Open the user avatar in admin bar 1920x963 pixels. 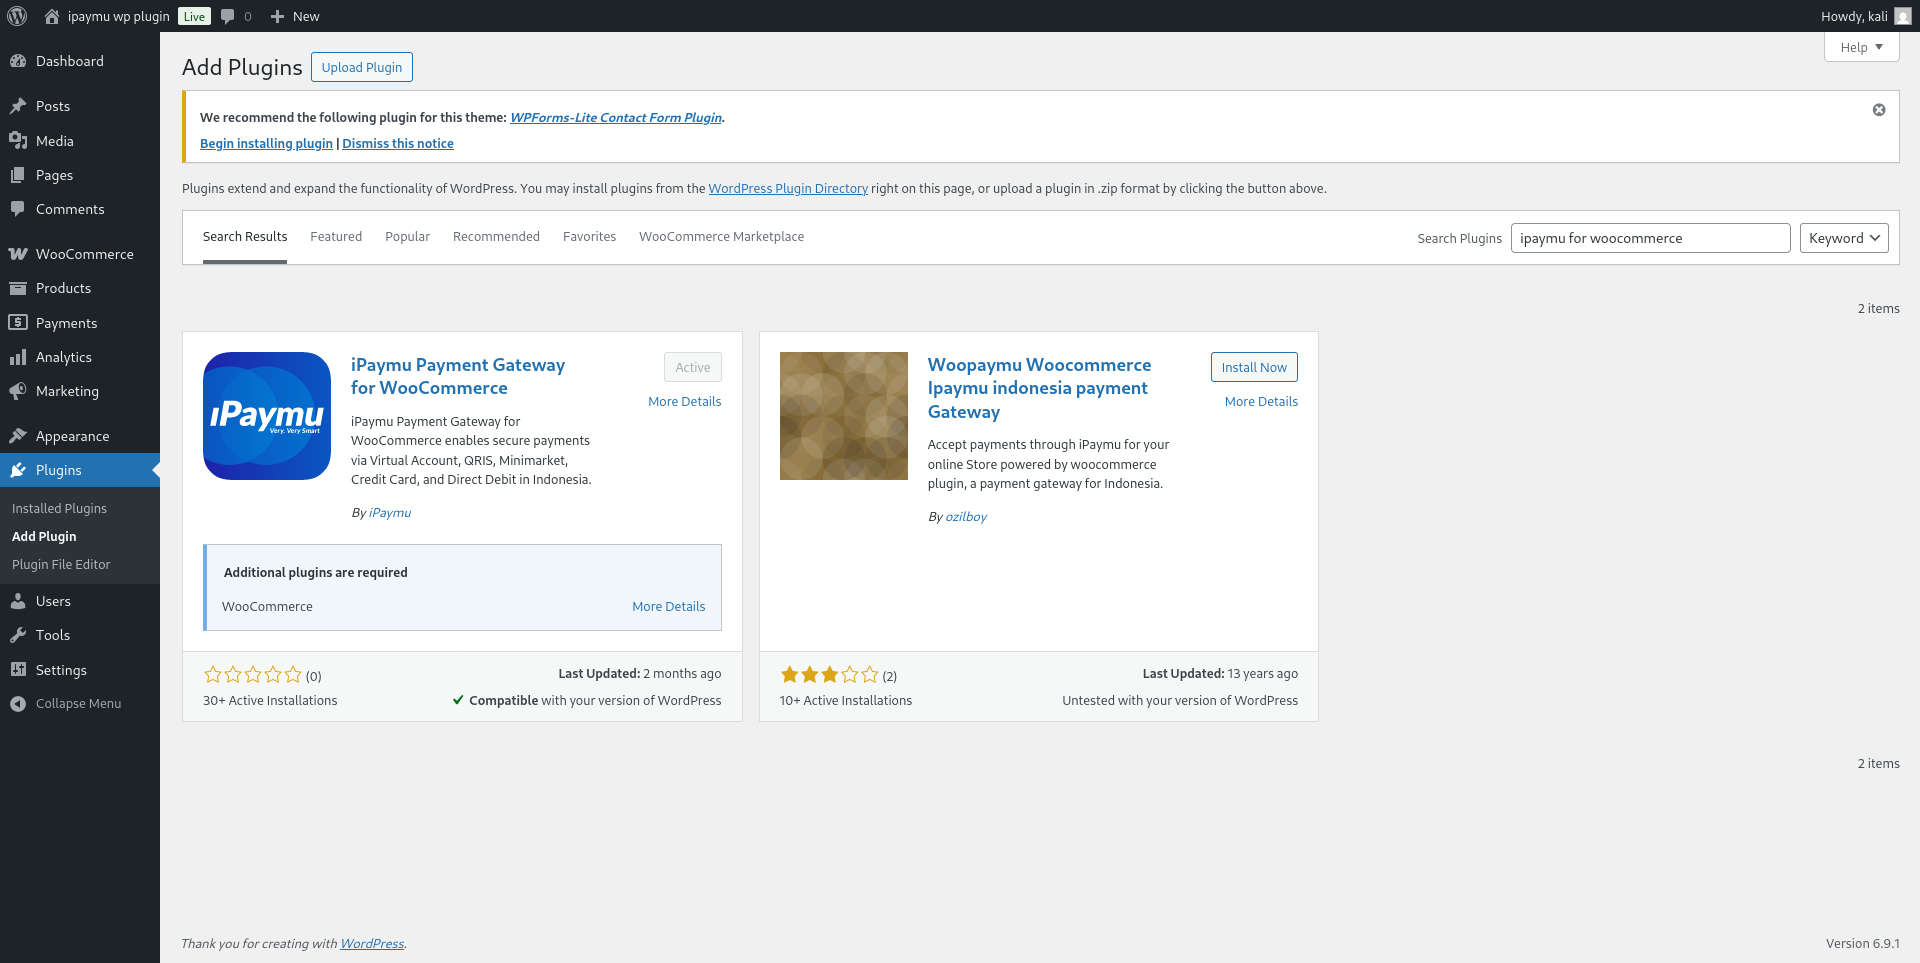pos(1903,16)
